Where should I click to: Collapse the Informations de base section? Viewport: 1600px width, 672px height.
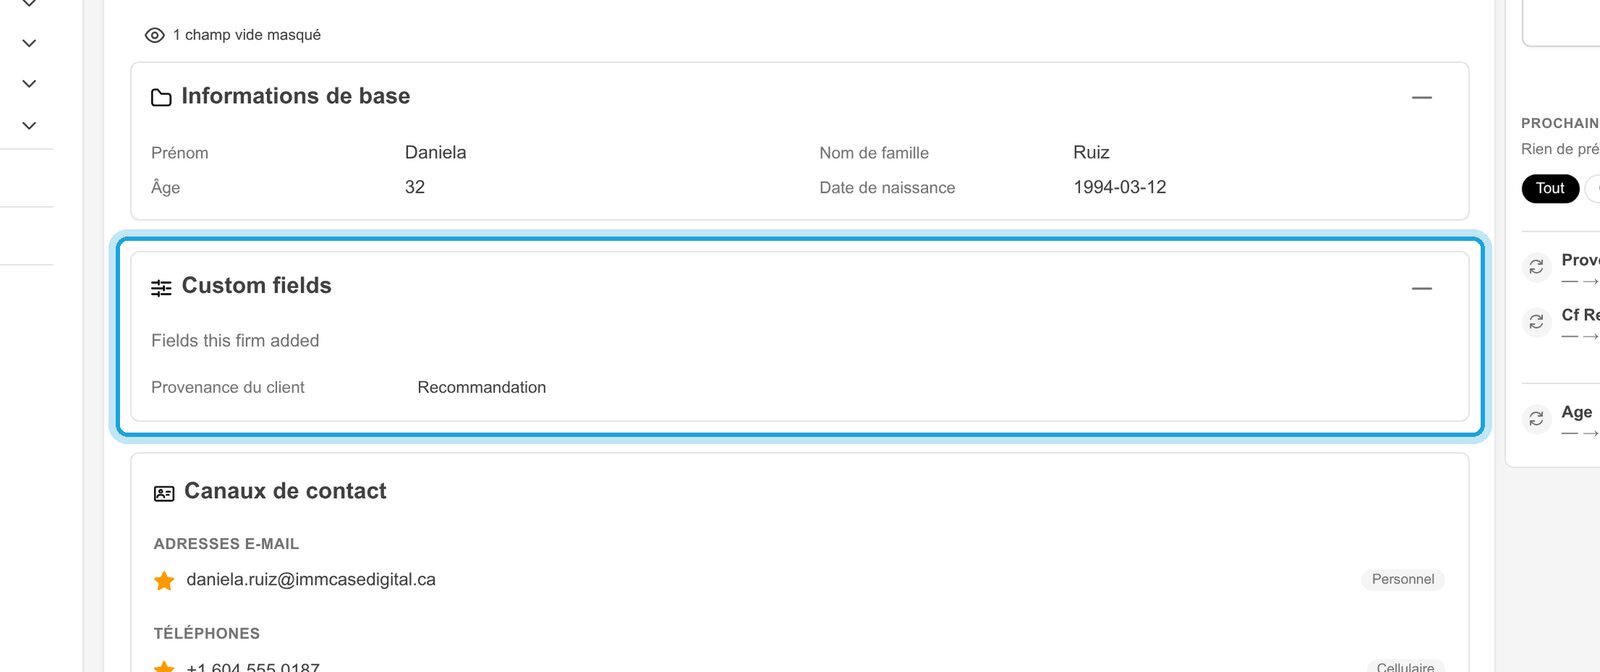(1422, 97)
